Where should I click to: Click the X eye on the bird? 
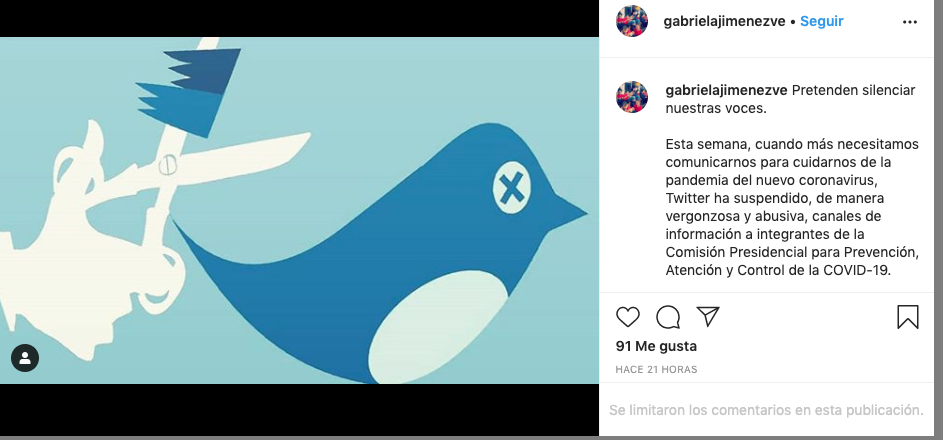(x=512, y=189)
